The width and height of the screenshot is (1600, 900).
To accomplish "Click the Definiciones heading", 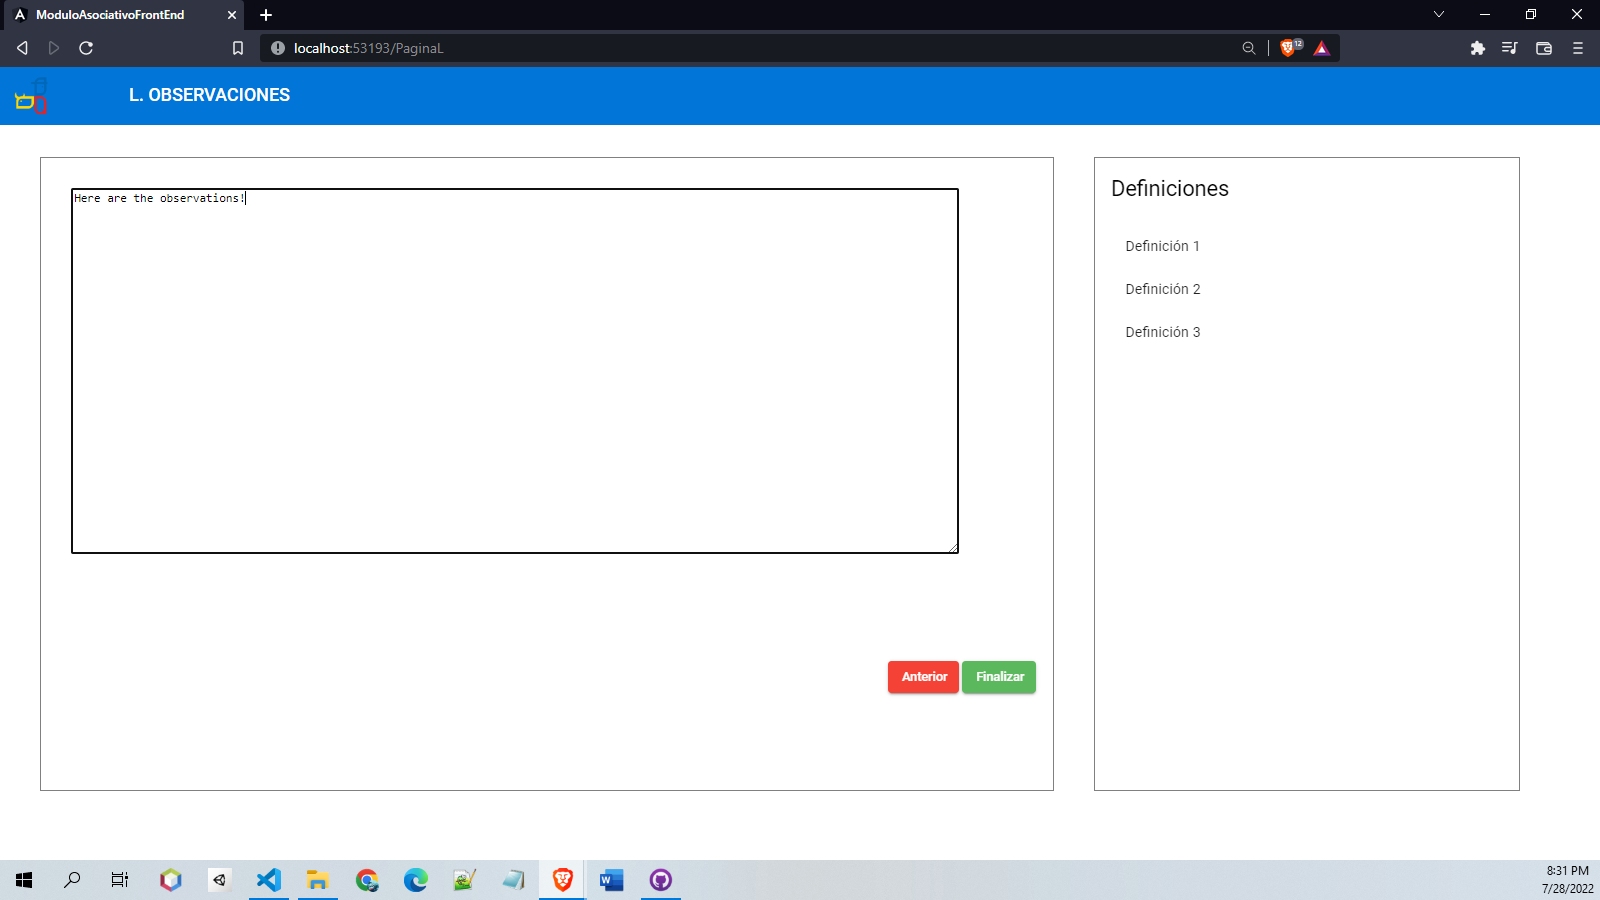I will pos(1170,188).
